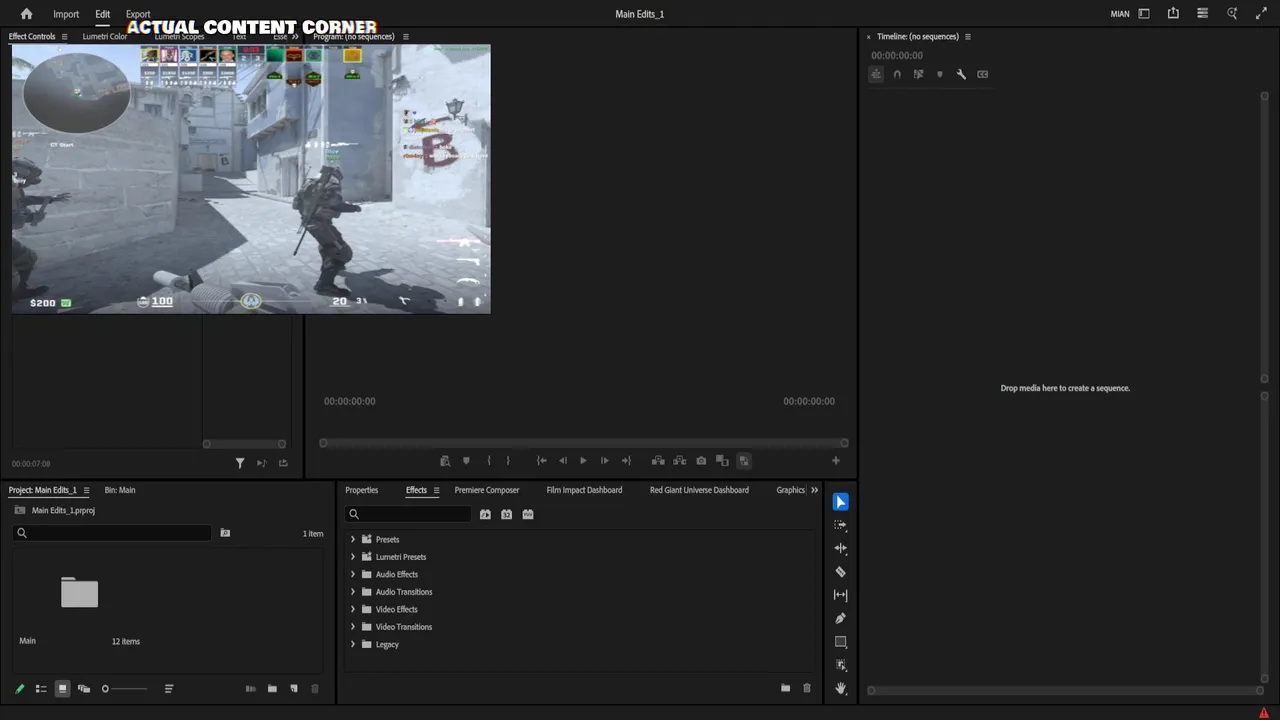Toggle Snap magnet in Timeline panel
The width and height of the screenshot is (1280, 720).
[x=897, y=74]
